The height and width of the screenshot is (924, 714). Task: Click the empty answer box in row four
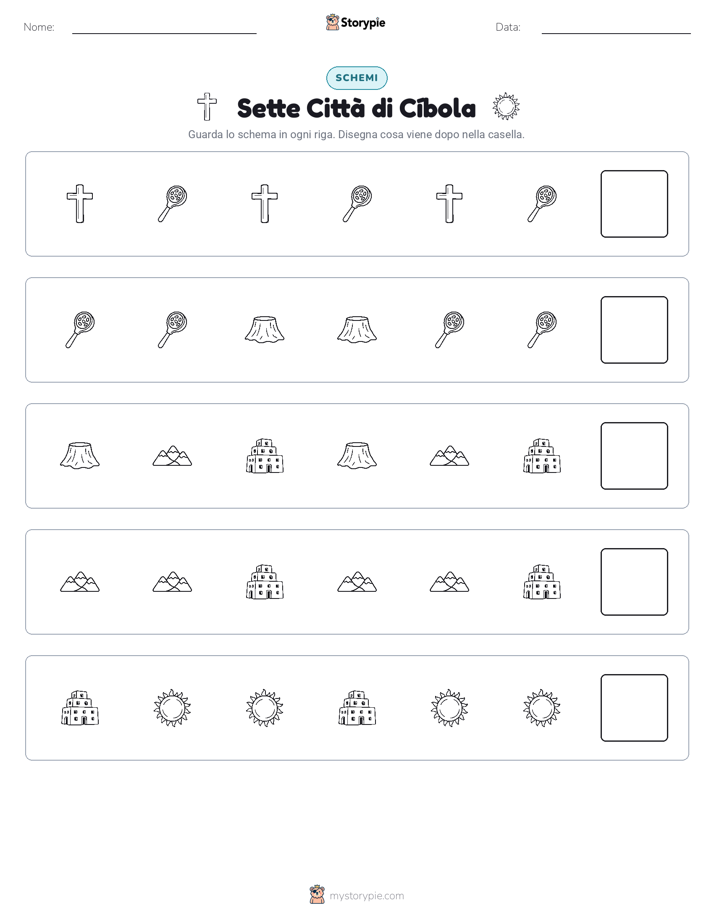[x=634, y=582]
